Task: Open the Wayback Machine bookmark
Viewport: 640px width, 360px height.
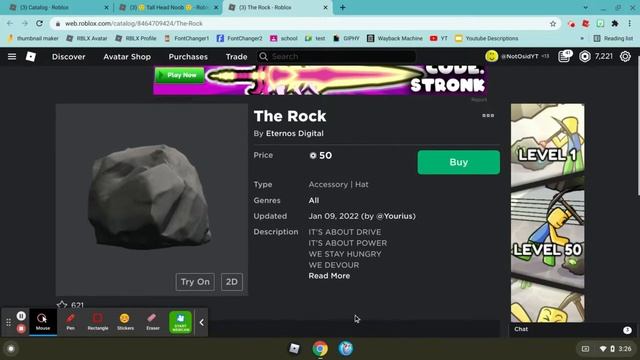Action: [x=395, y=38]
